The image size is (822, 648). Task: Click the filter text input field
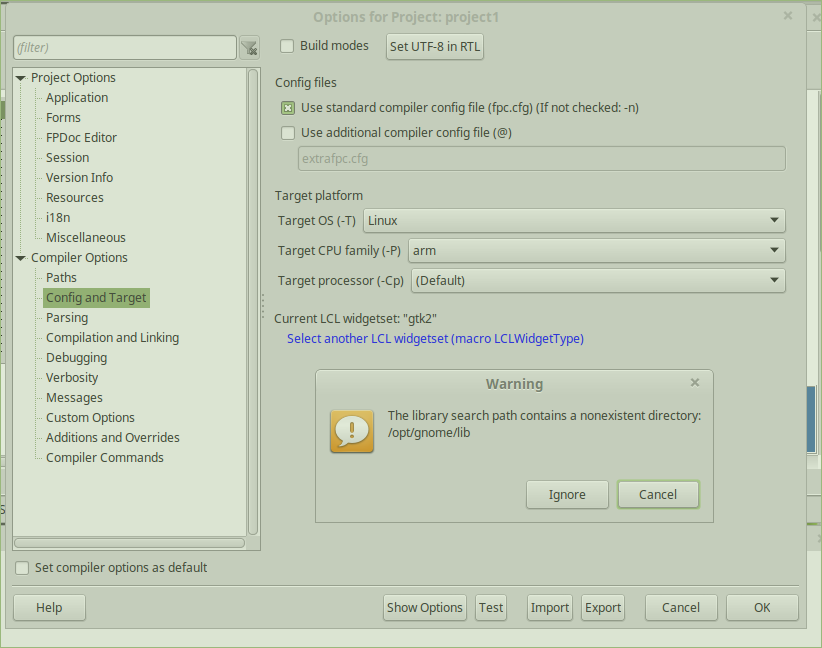tap(124, 47)
